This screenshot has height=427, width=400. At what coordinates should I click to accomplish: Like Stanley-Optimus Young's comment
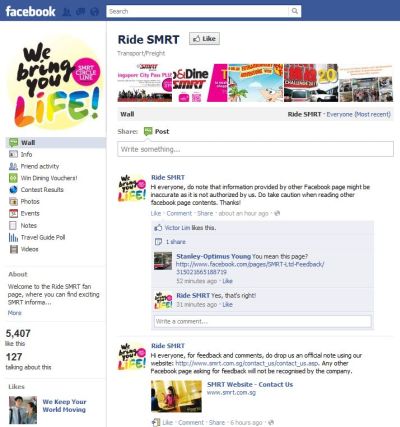pos(227,281)
